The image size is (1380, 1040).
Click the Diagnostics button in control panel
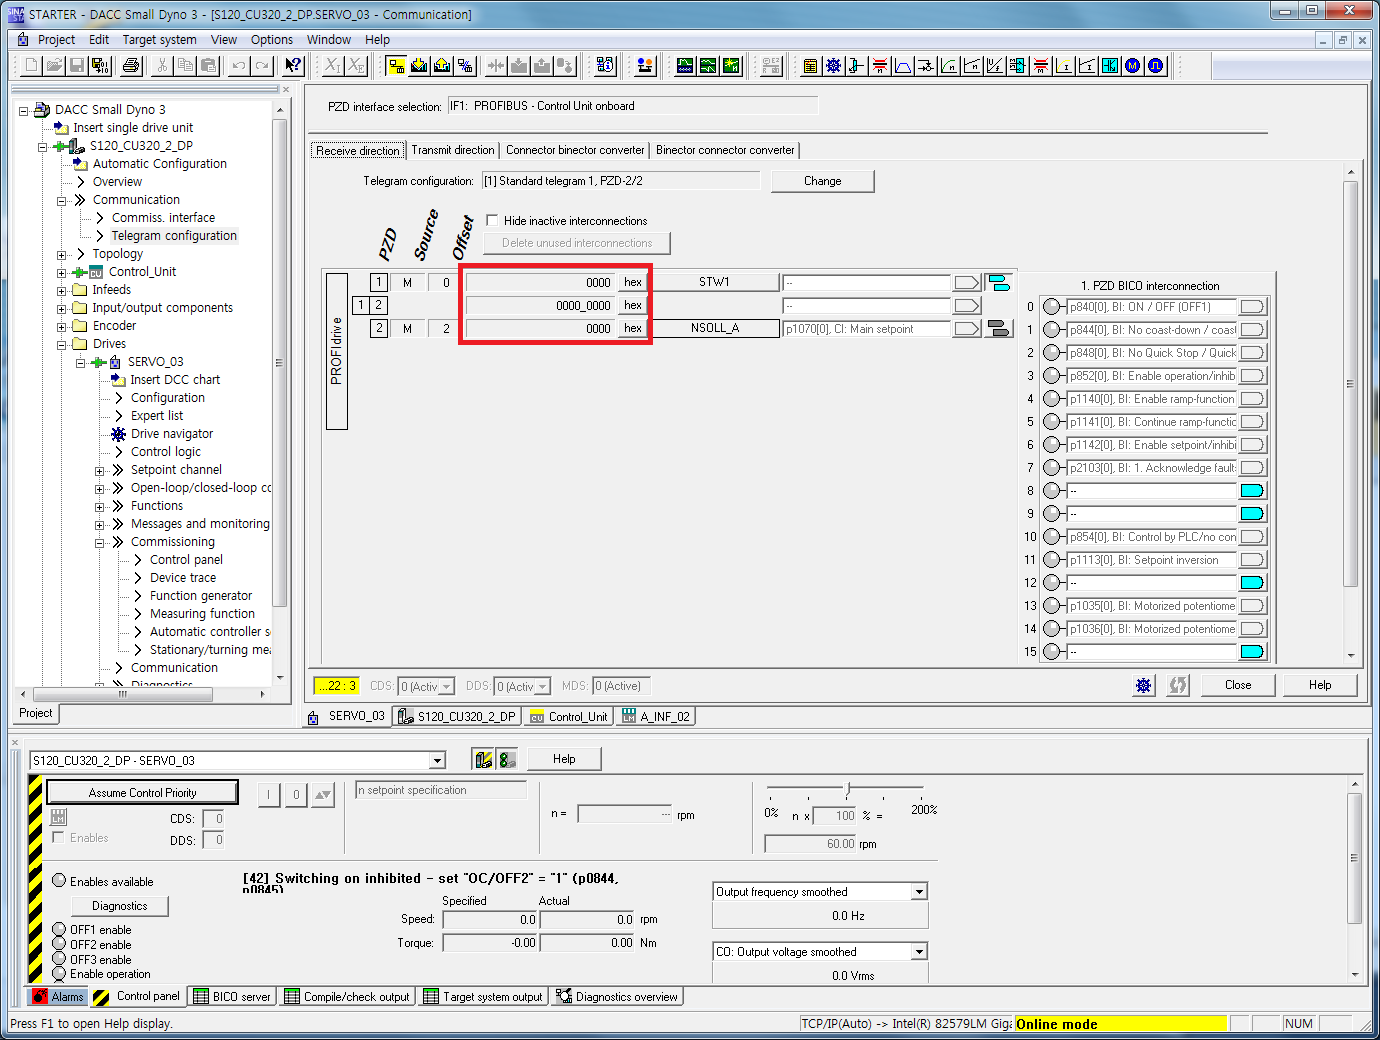click(x=120, y=906)
